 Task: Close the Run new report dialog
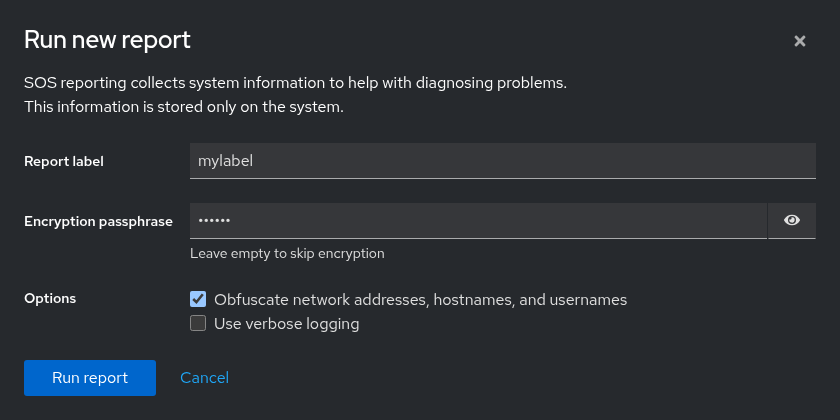[x=799, y=41]
